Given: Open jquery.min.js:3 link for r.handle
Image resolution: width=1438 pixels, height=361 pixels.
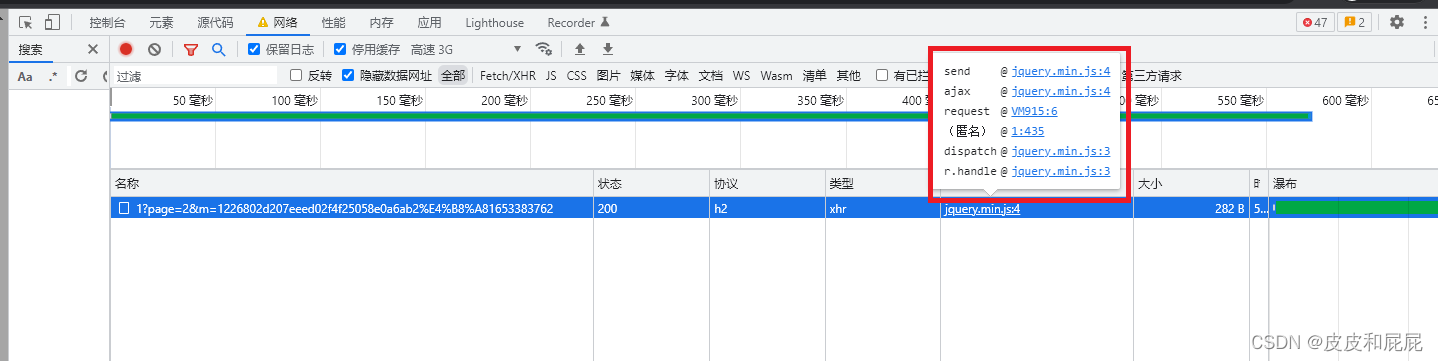Looking at the screenshot, I should [x=1061, y=171].
